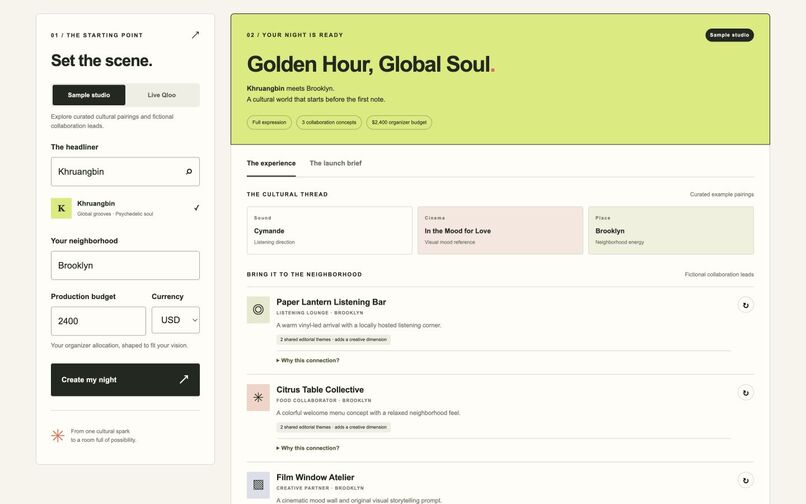Click the Film Window Atelier title

click(315, 477)
